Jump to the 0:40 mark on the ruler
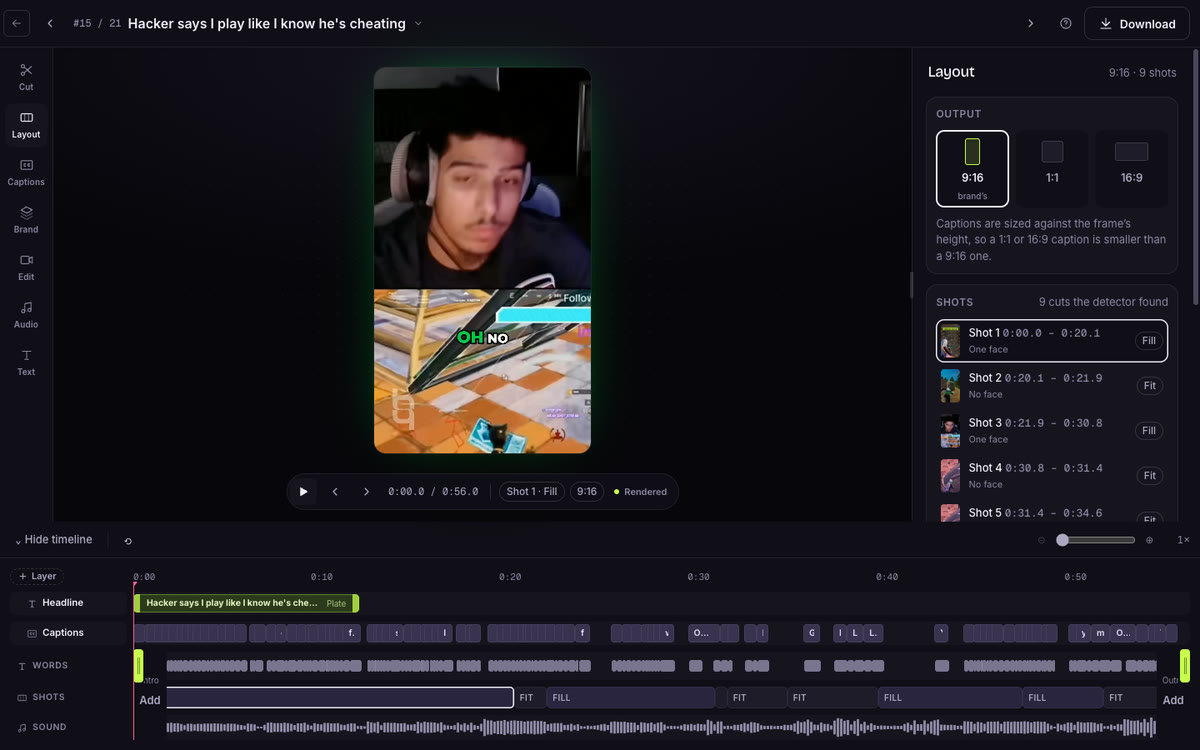This screenshot has width=1200, height=750. coord(887,577)
